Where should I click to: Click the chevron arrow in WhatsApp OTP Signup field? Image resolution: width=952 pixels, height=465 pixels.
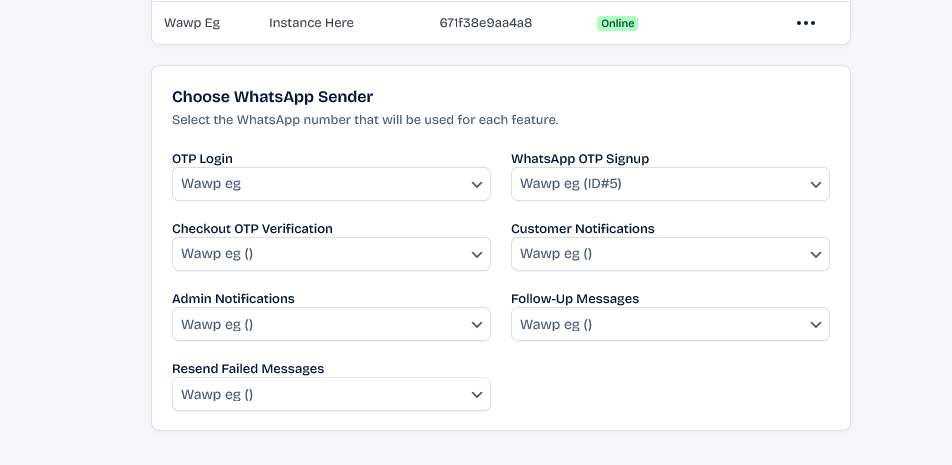[x=815, y=185]
